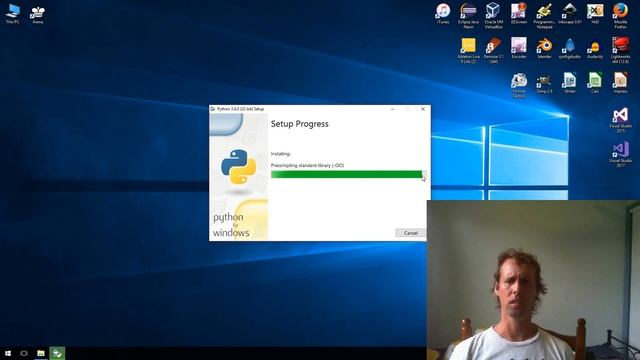Launch the Arena chess shortcut

(38, 14)
